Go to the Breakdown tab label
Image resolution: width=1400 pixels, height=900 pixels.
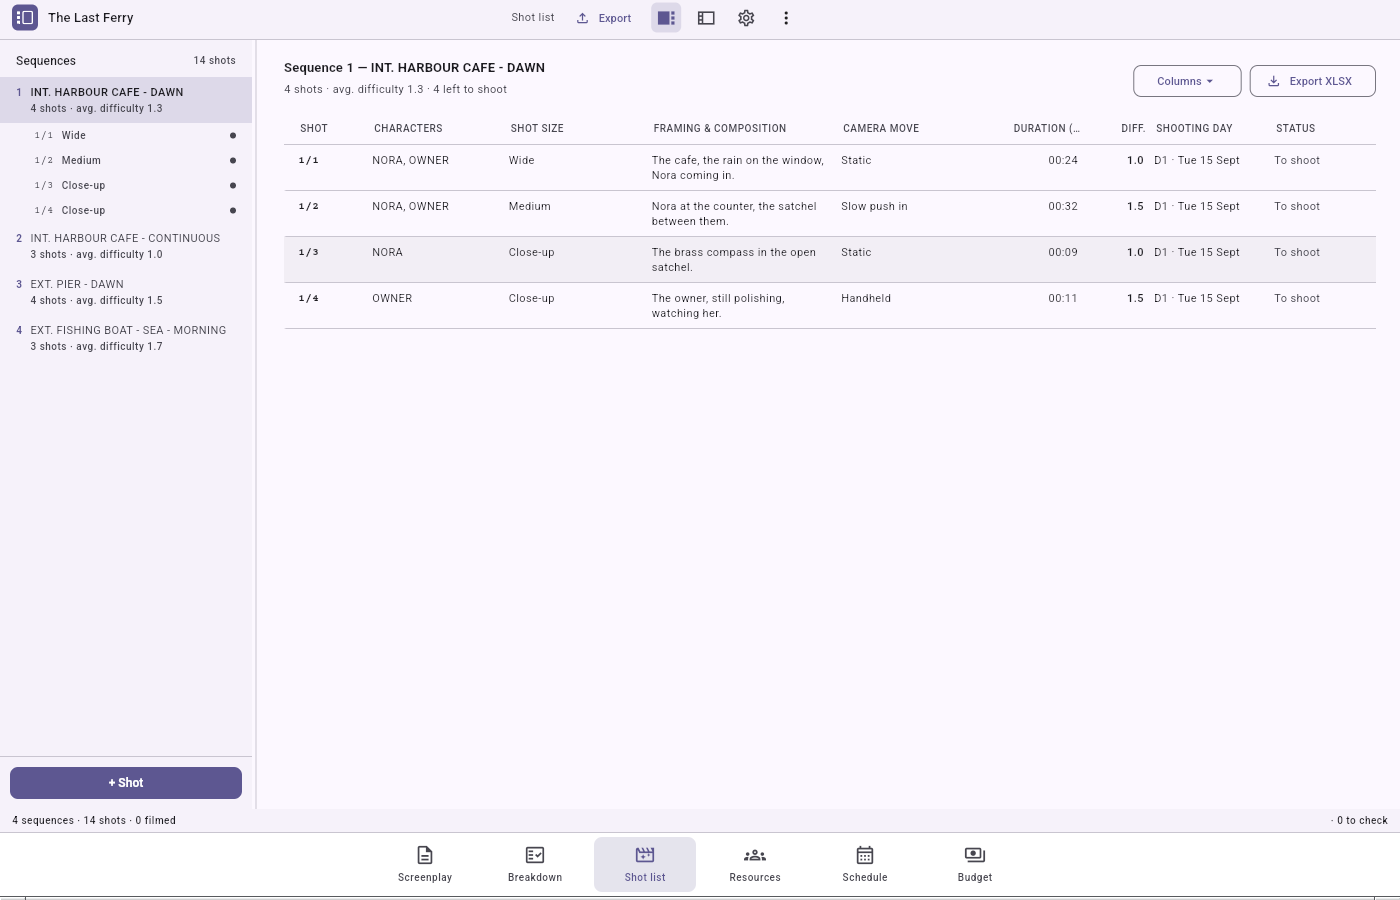[535, 878]
